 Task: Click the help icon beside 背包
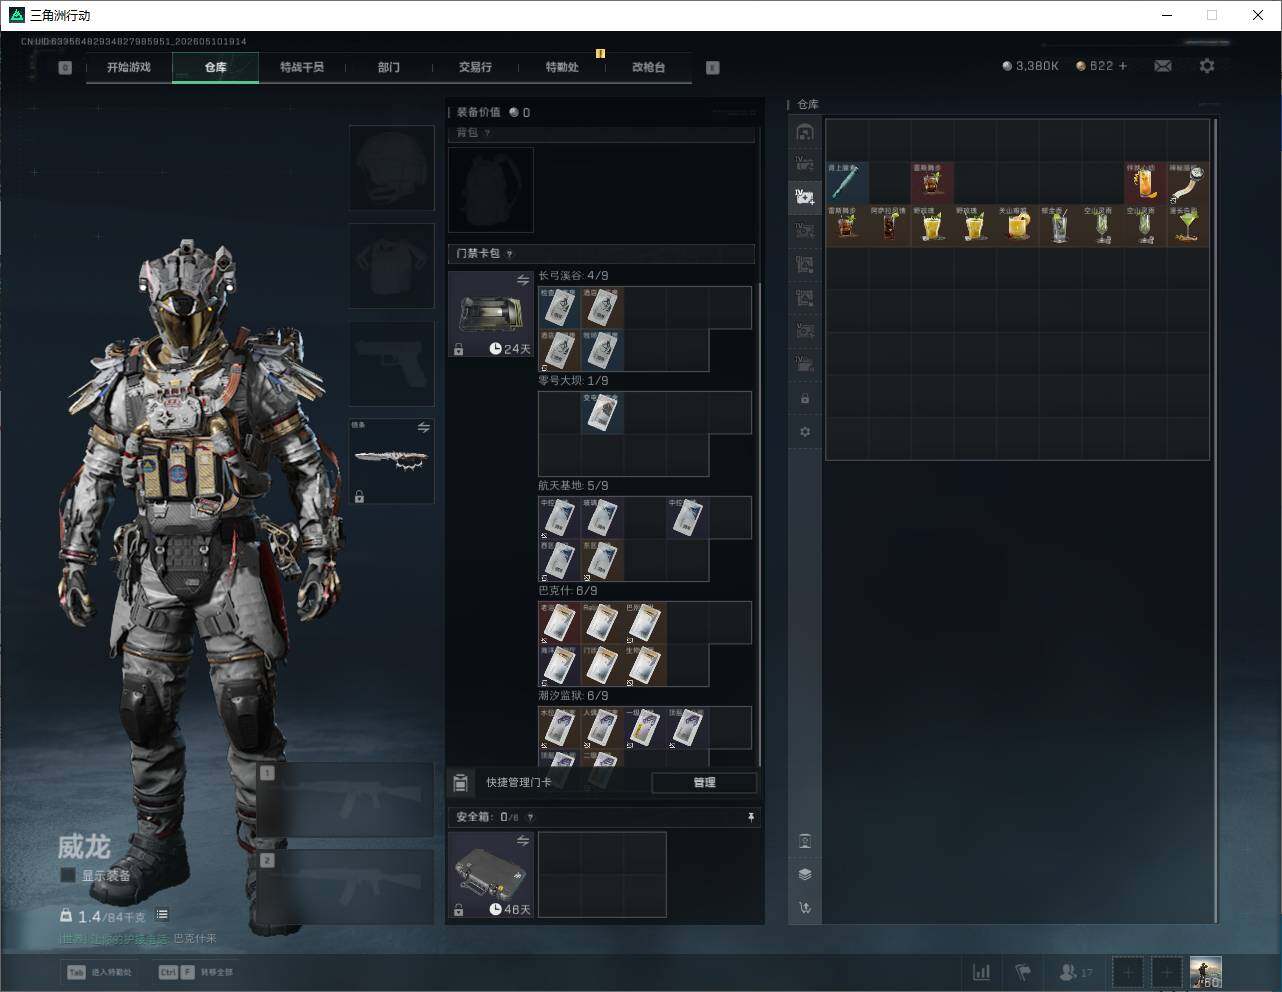tap(488, 133)
